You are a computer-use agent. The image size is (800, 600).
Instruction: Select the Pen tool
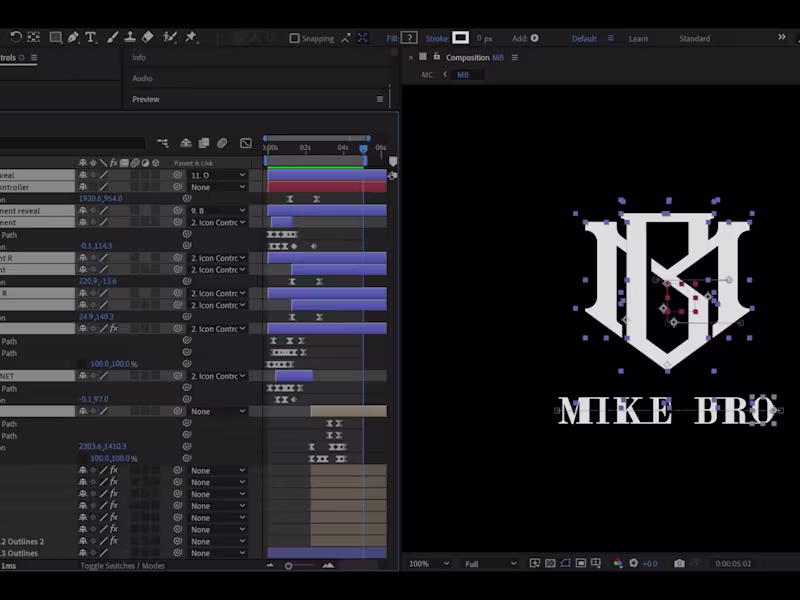pyautogui.click(x=73, y=38)
